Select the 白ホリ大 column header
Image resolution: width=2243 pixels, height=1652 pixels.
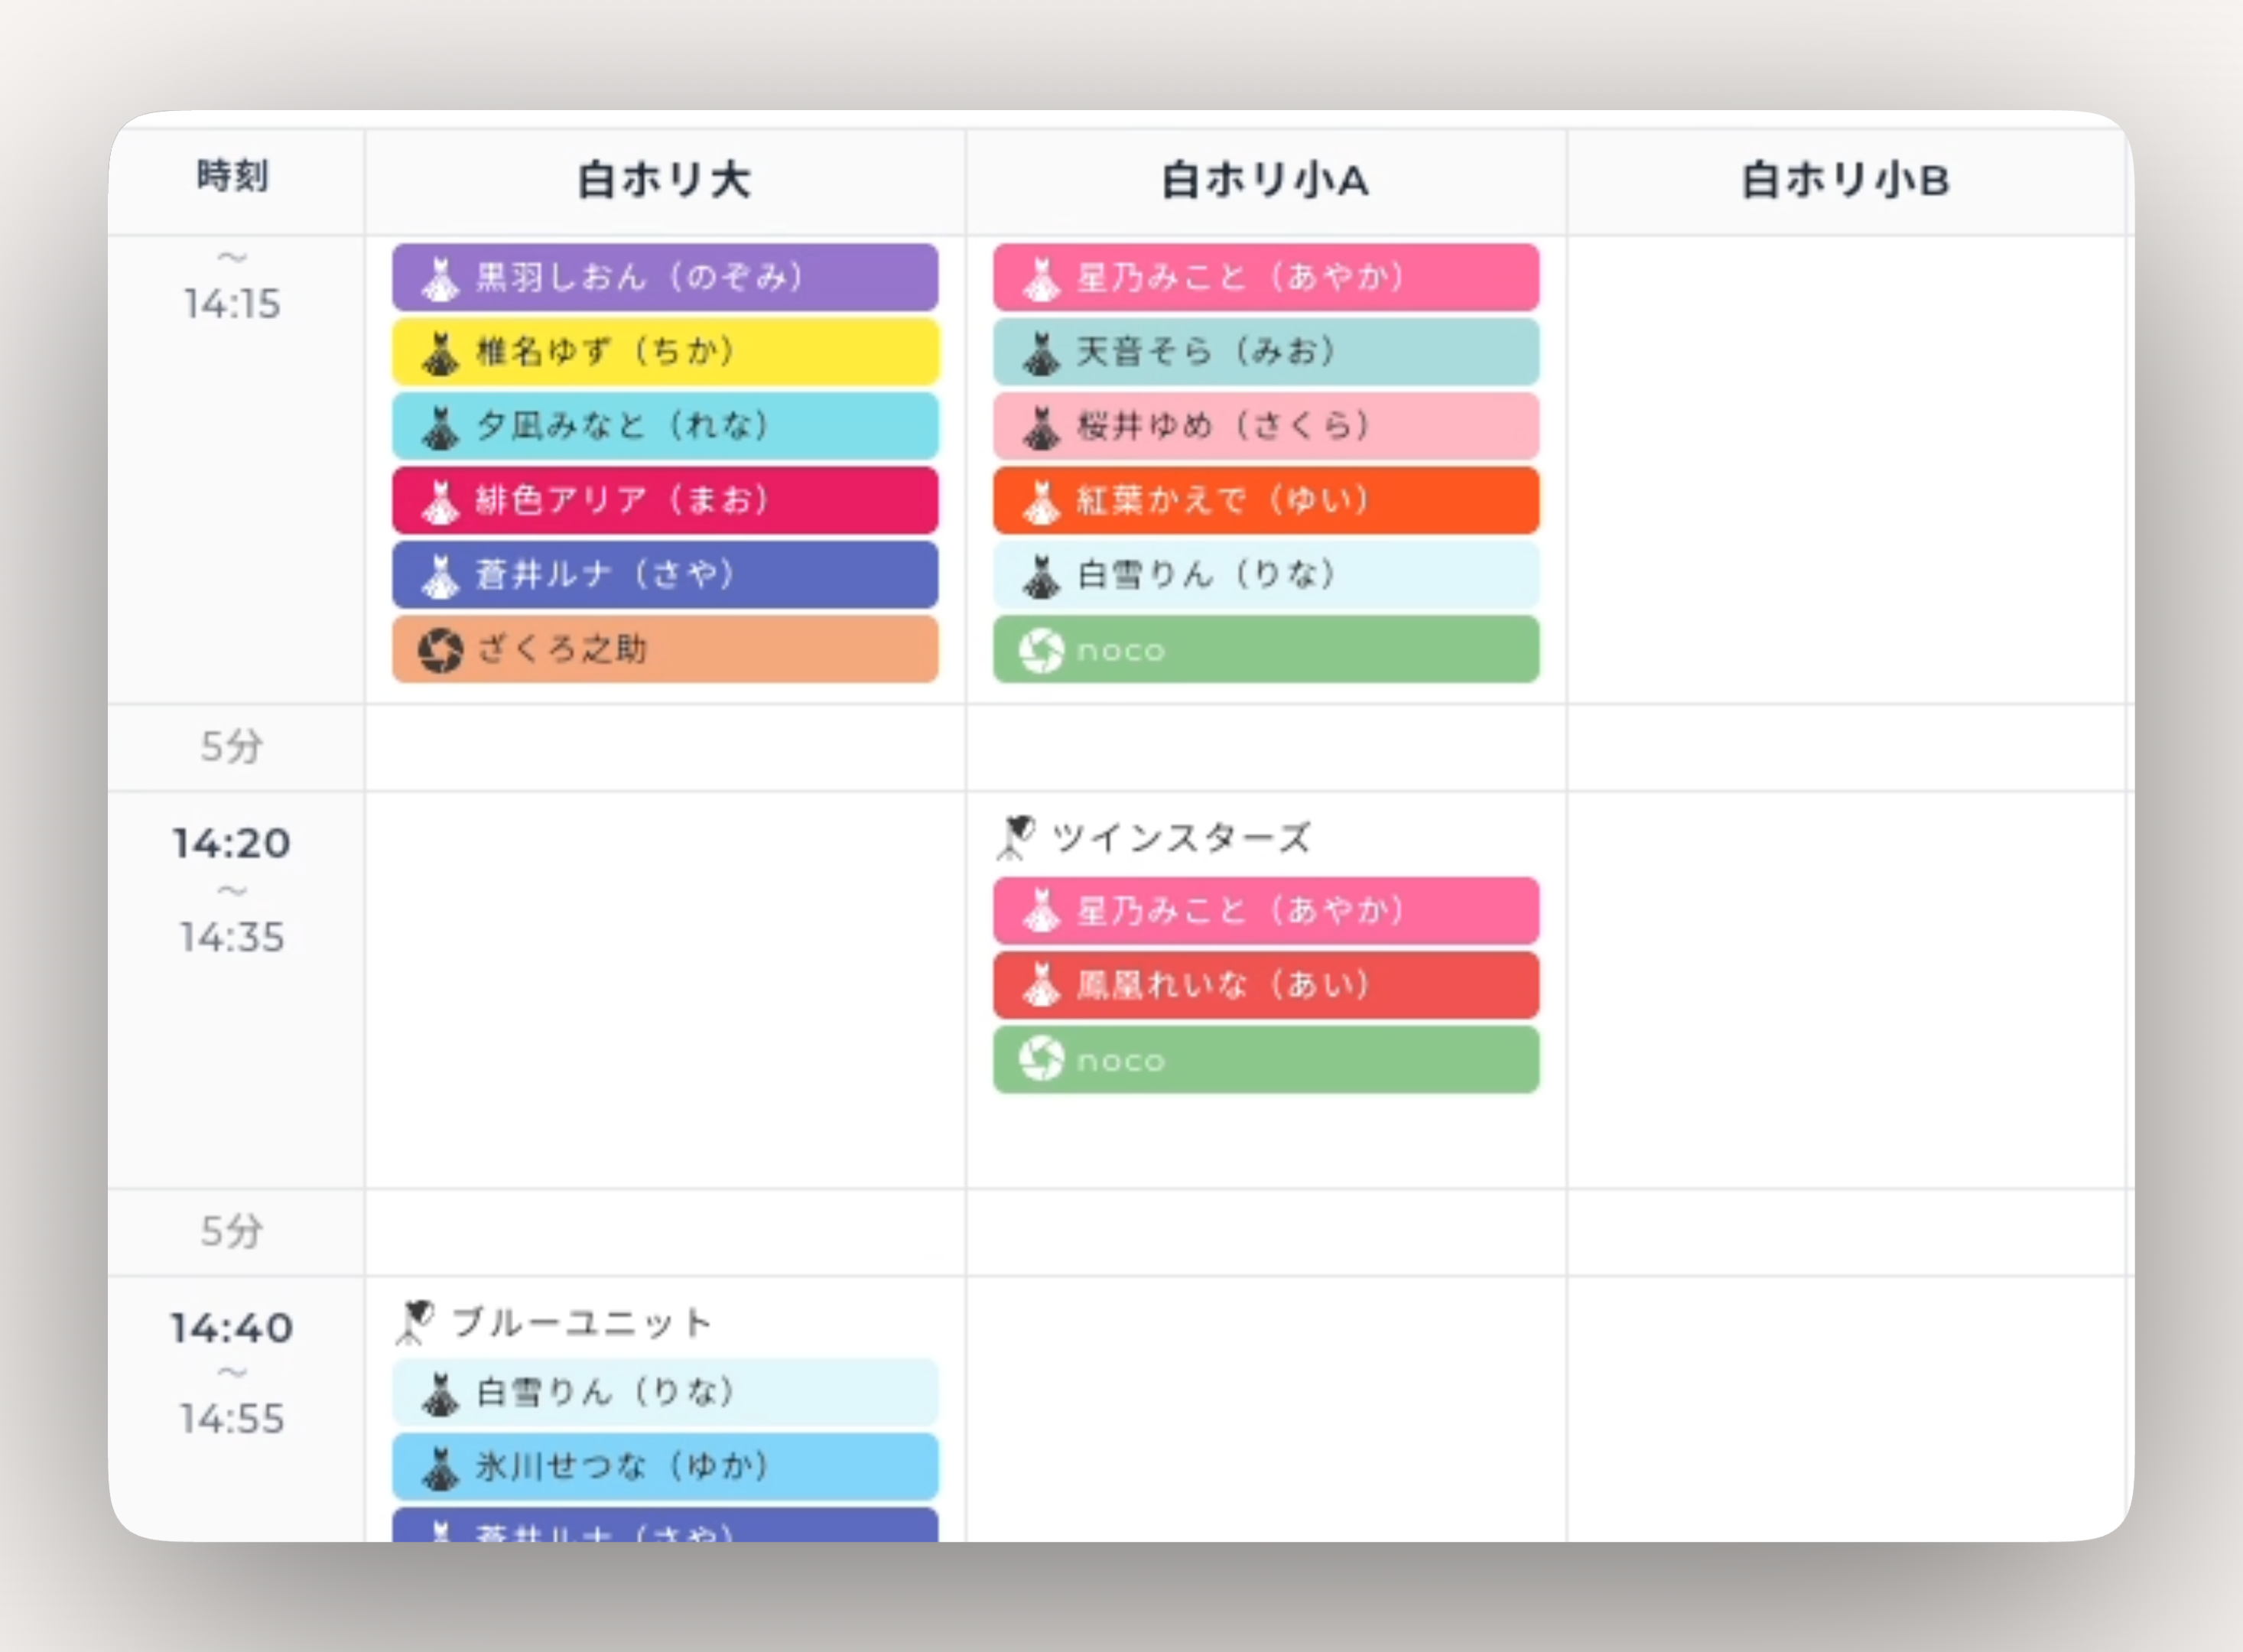click(x=664, y=180)
